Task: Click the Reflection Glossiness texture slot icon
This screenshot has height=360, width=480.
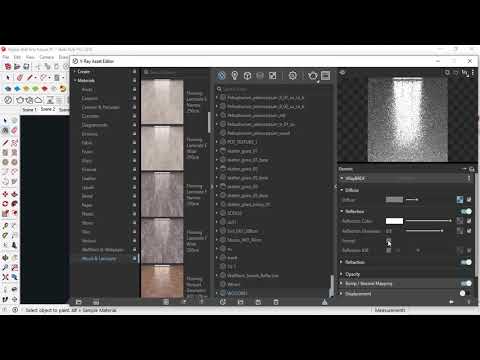Action: coord(460,231)
